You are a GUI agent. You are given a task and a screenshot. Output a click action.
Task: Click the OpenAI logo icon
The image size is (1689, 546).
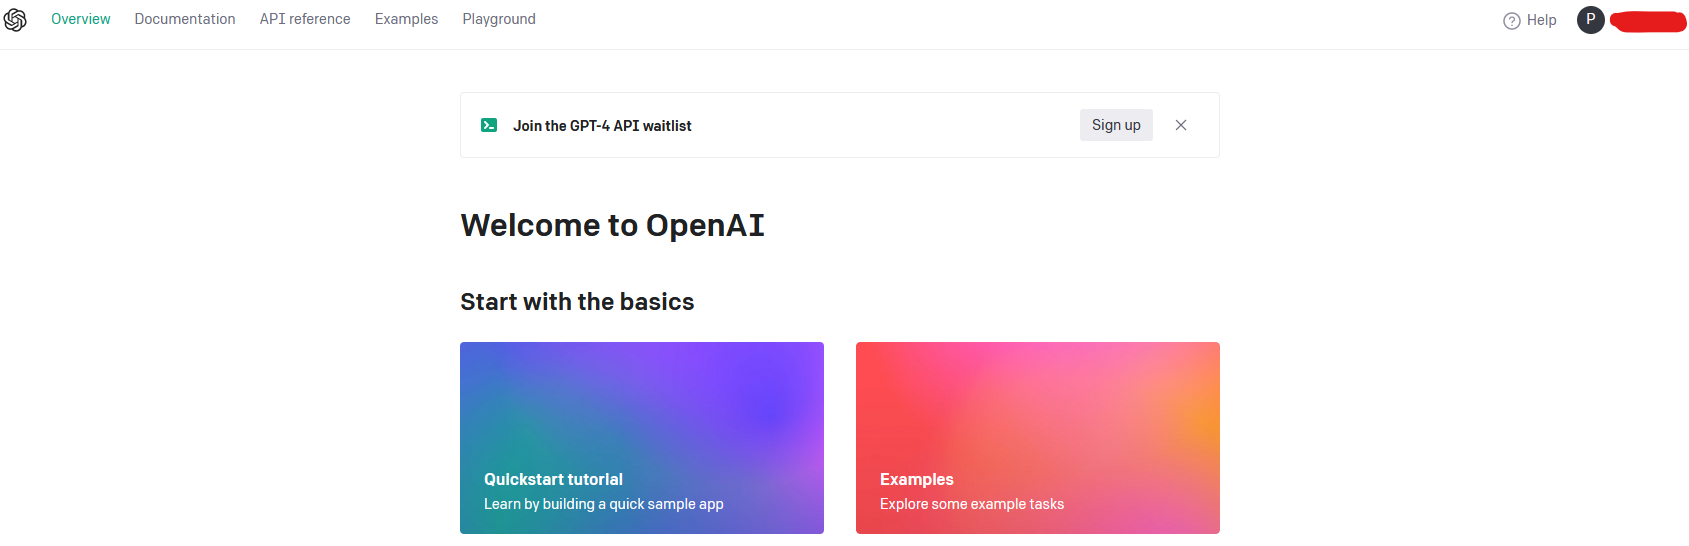tap(15, 20)
